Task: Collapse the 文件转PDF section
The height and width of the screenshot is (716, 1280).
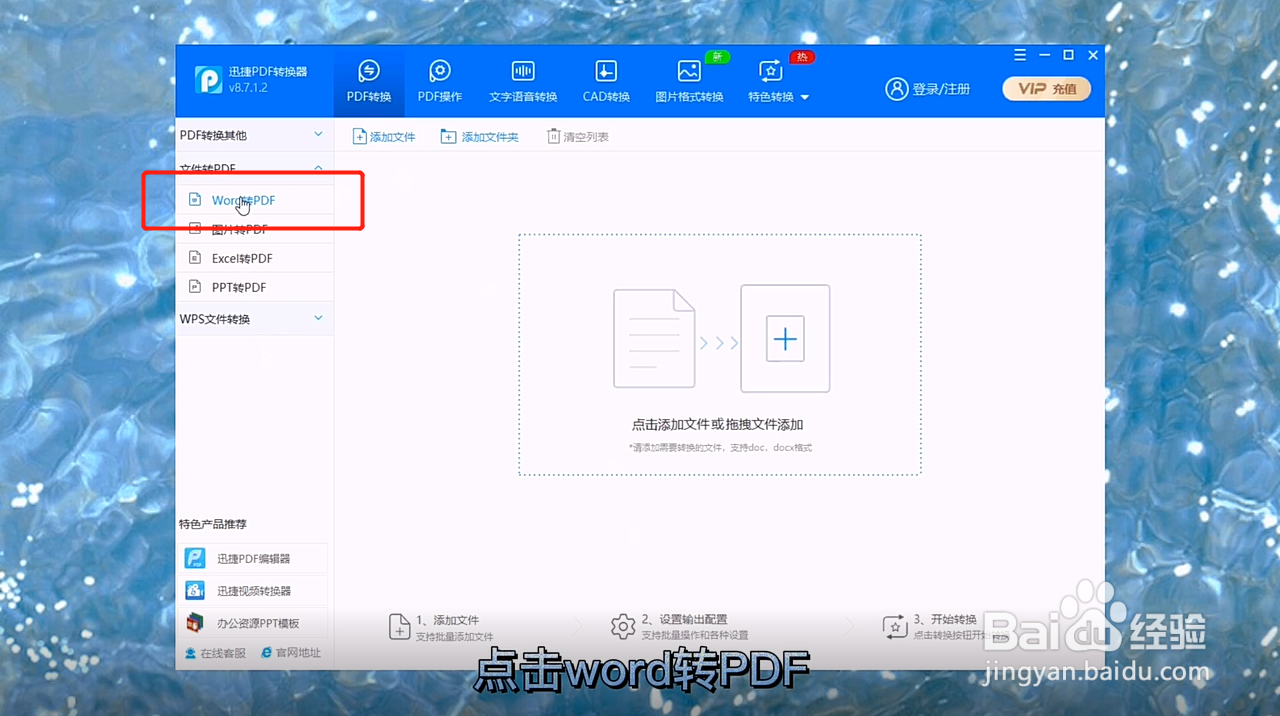Action: 254,168
